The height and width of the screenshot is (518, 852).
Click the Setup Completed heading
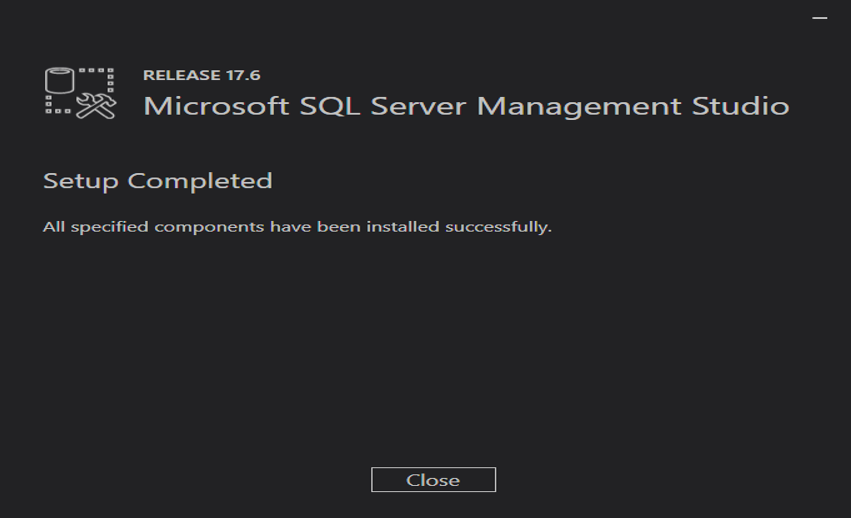(158, 181)
